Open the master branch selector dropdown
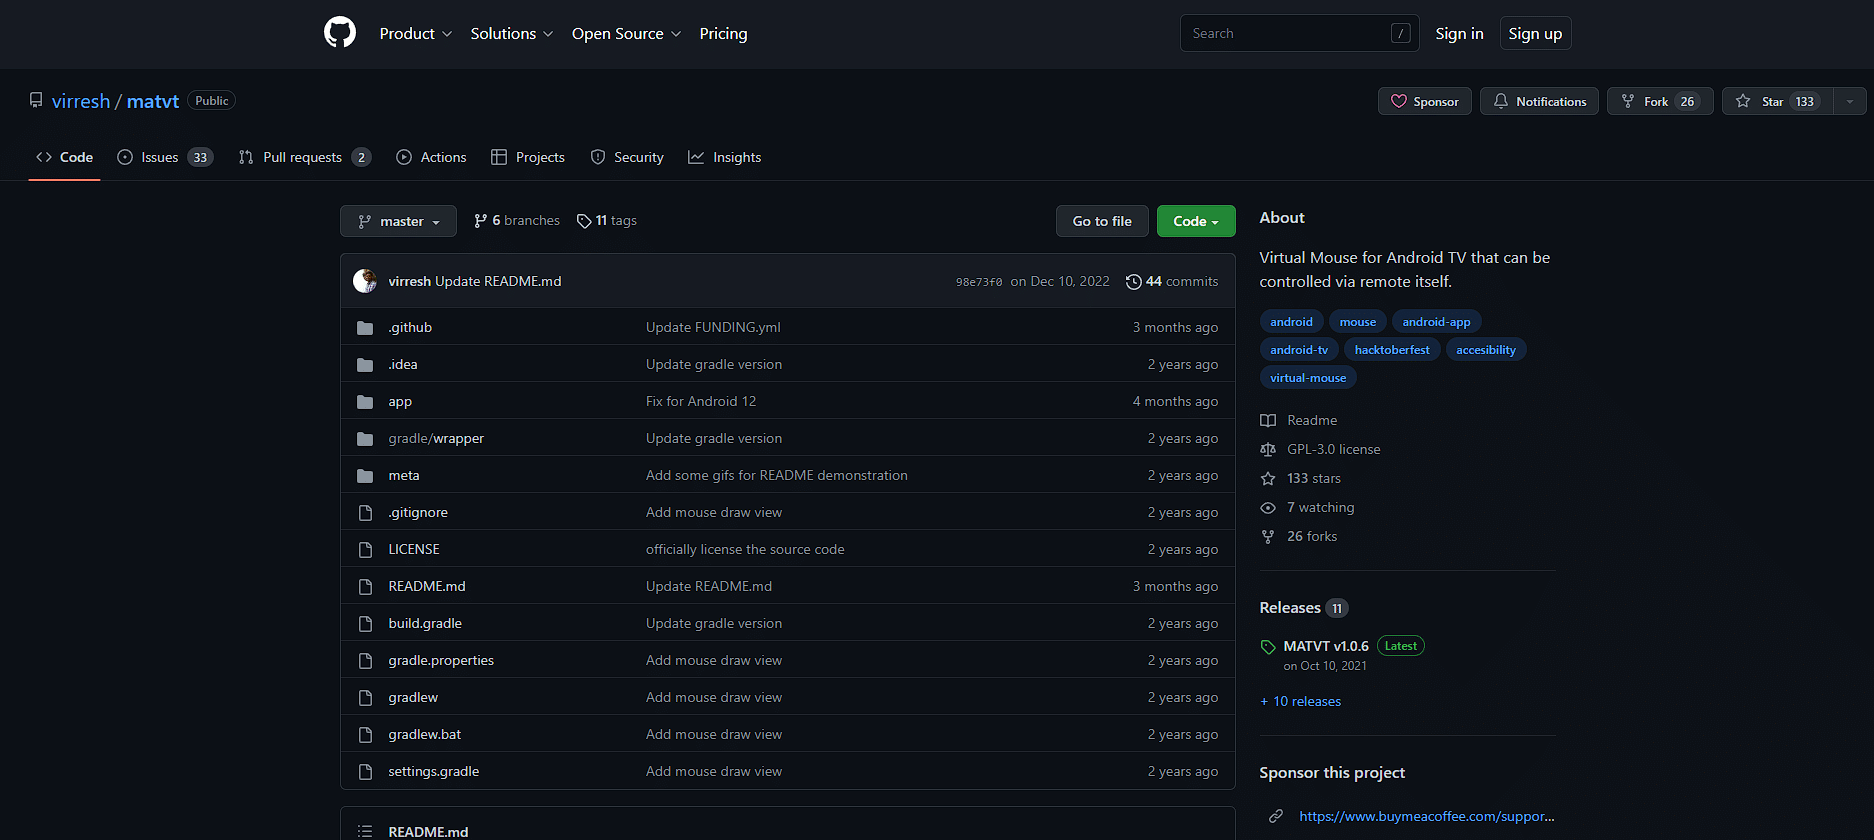The height and width of the screenshot is (840, 1874). [398, 221]
